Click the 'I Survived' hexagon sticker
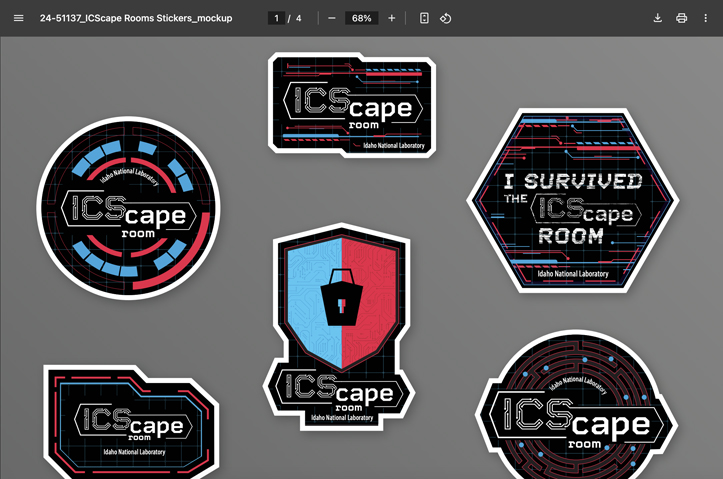 (x=573, y=201)
